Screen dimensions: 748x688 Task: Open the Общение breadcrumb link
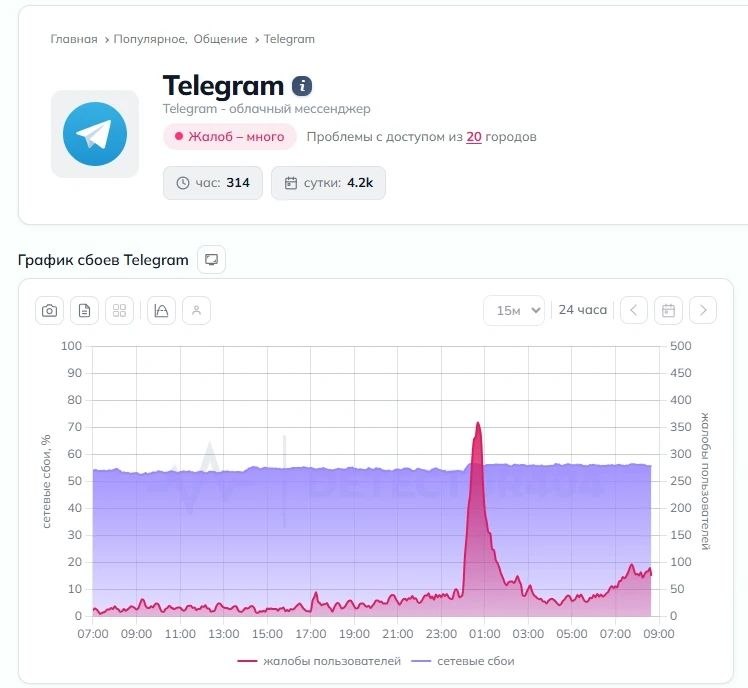[220, 39]
